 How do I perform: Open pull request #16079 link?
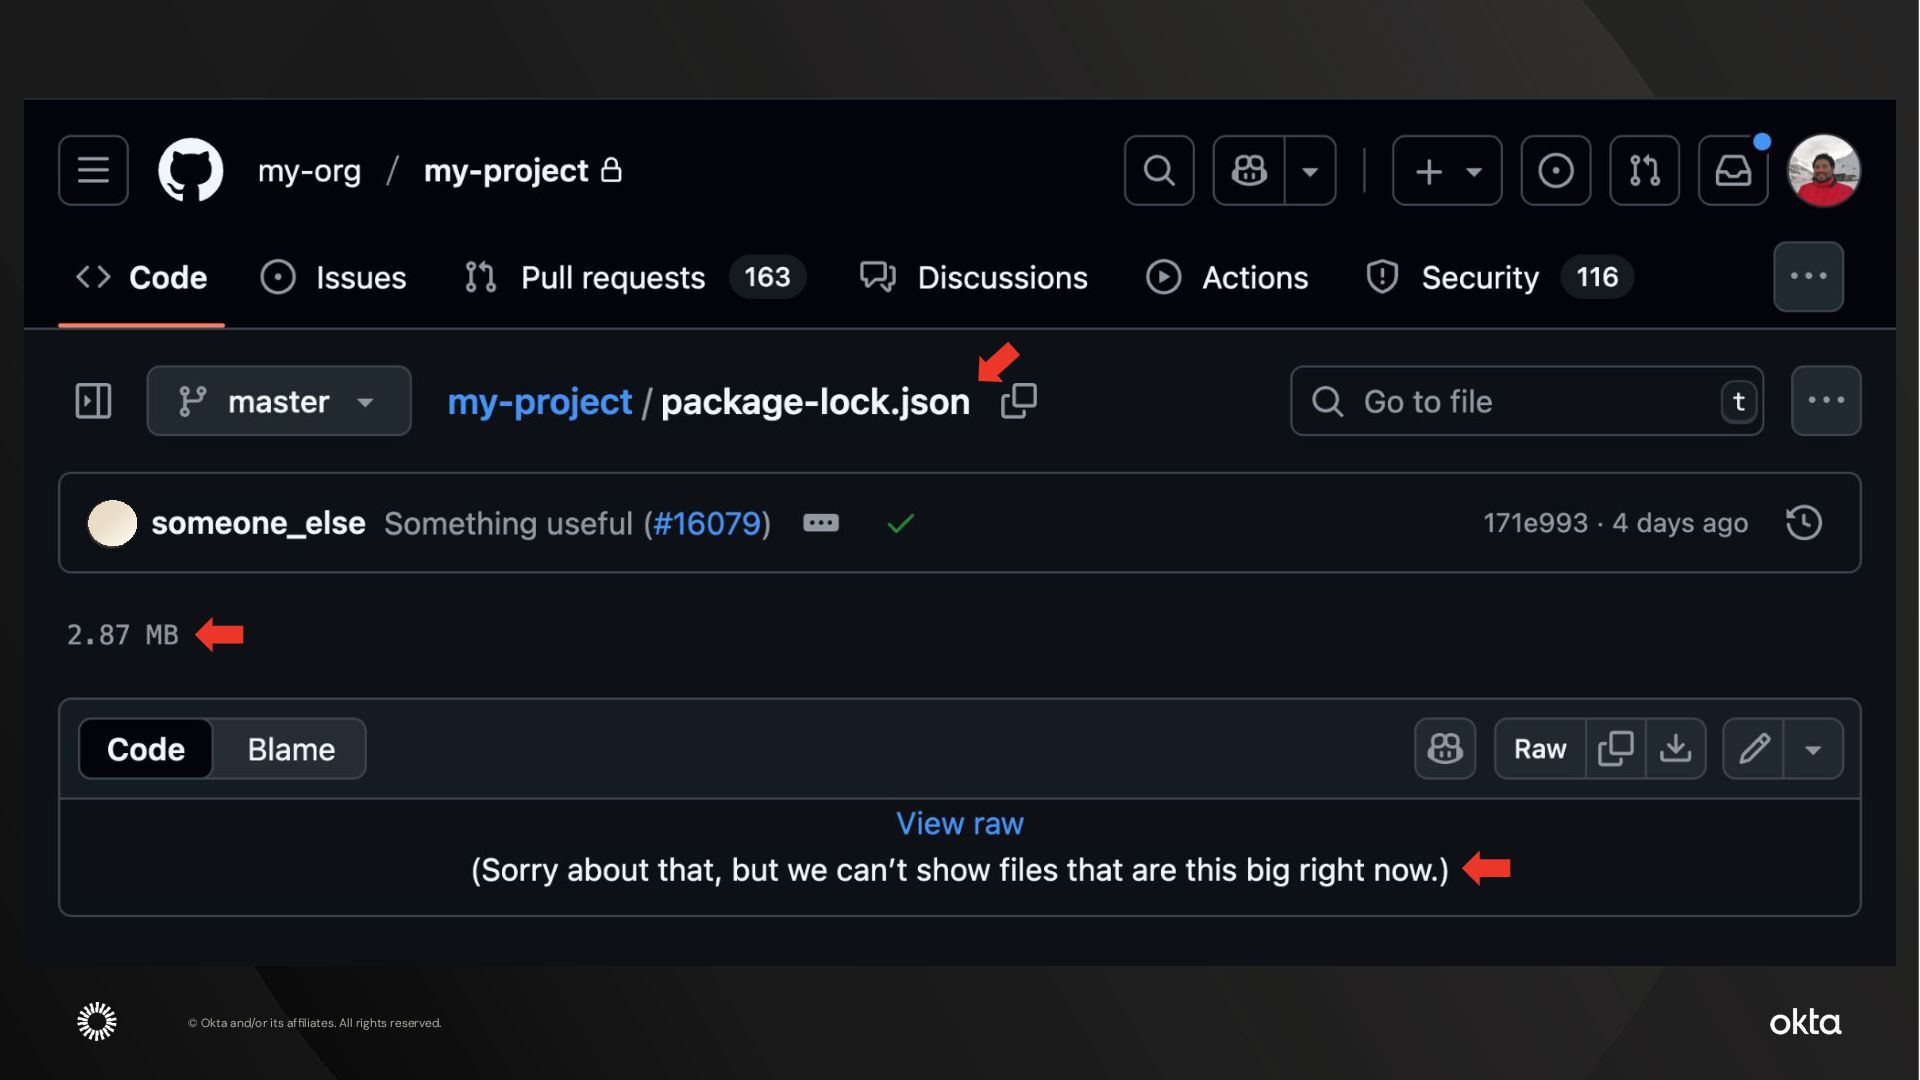tap(707, 523)
